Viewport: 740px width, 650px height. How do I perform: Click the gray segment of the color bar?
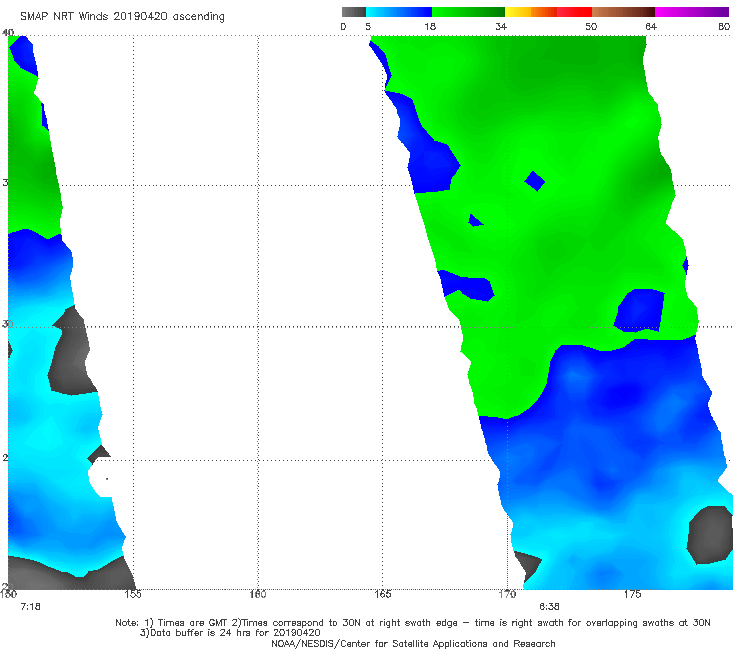[x=354, y=12]
